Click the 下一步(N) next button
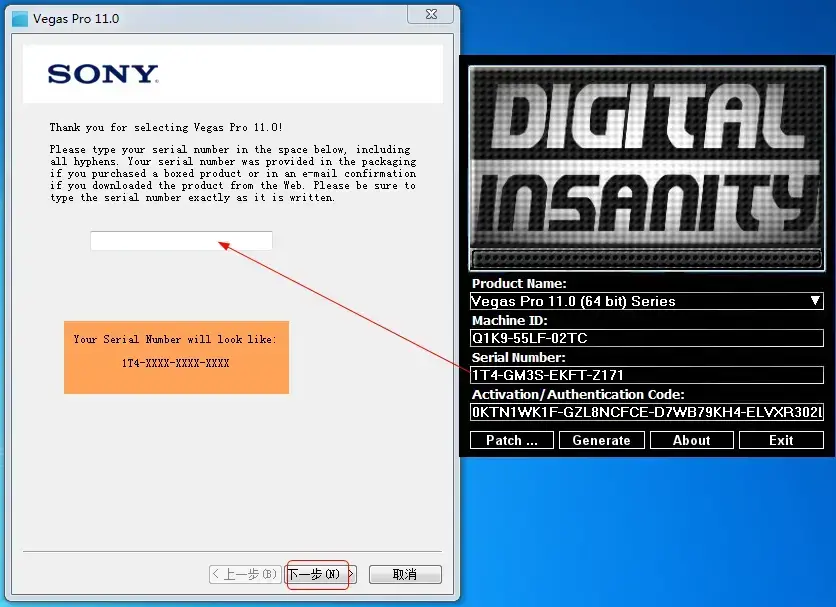The height and width of the screenshot is (607, 836). (x=321, y=574)
